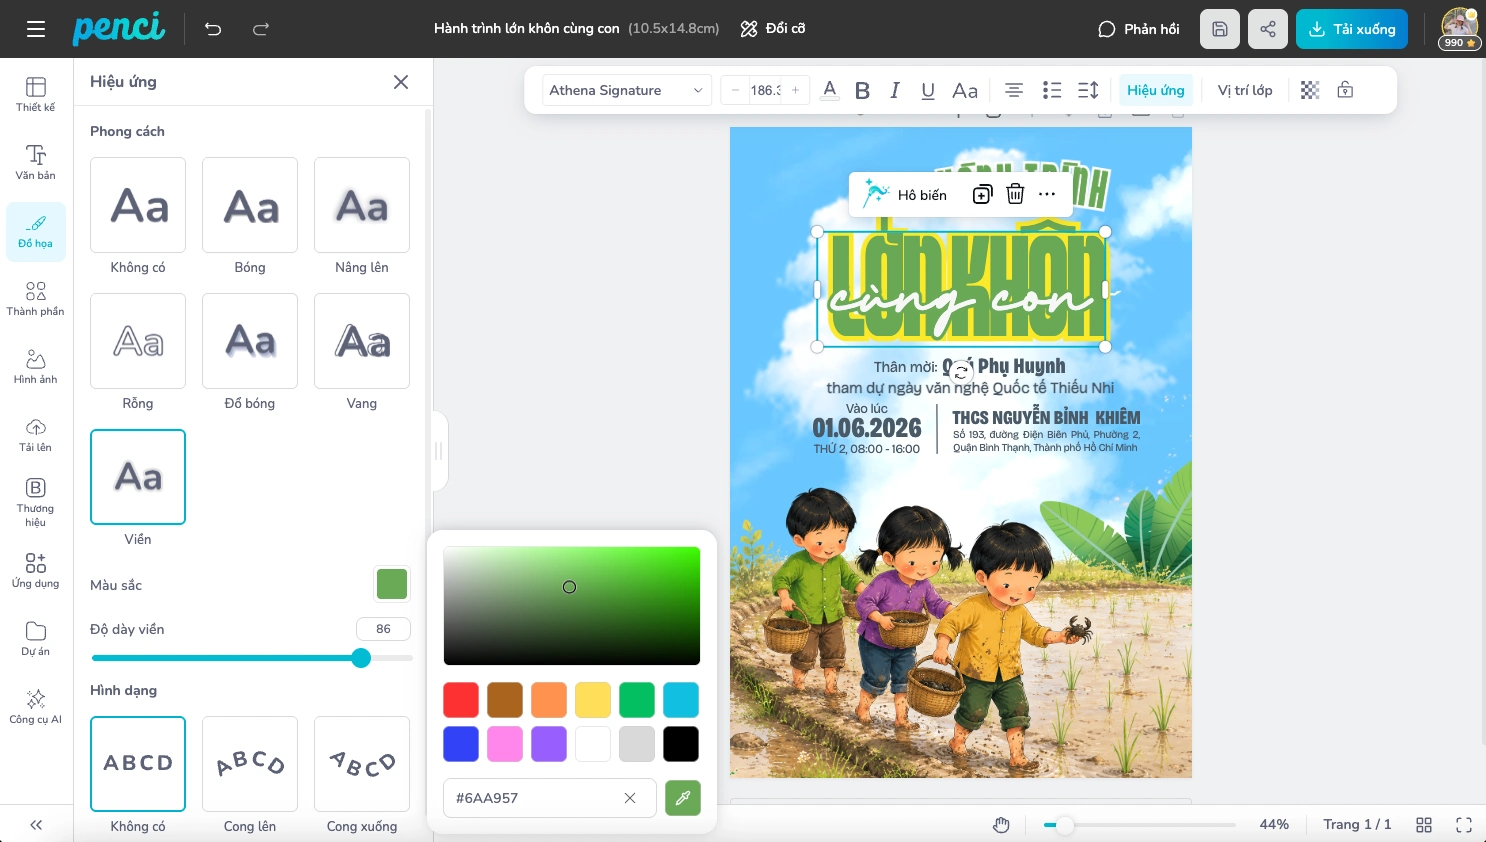Duplicate the selected element
The width and height of the screenshot is (1486, 842).
click(x=982, y=195)
